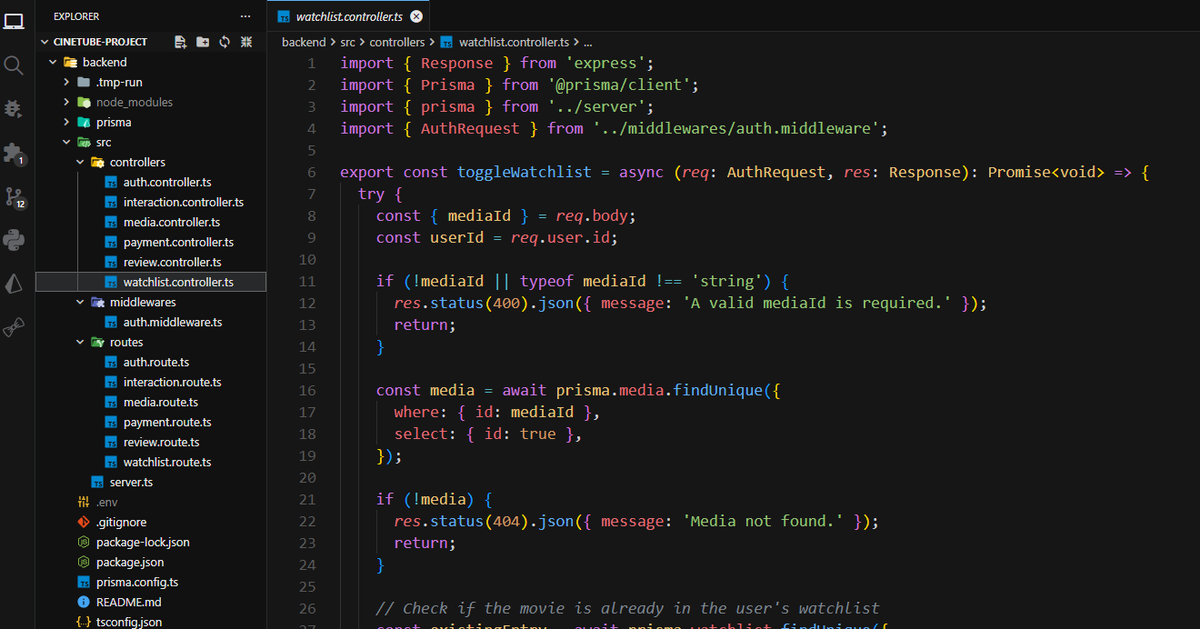Viewport: 1200px width, 629px height.
Task: Click the '@prisma/client' import path
Action: tap(619, 85)
